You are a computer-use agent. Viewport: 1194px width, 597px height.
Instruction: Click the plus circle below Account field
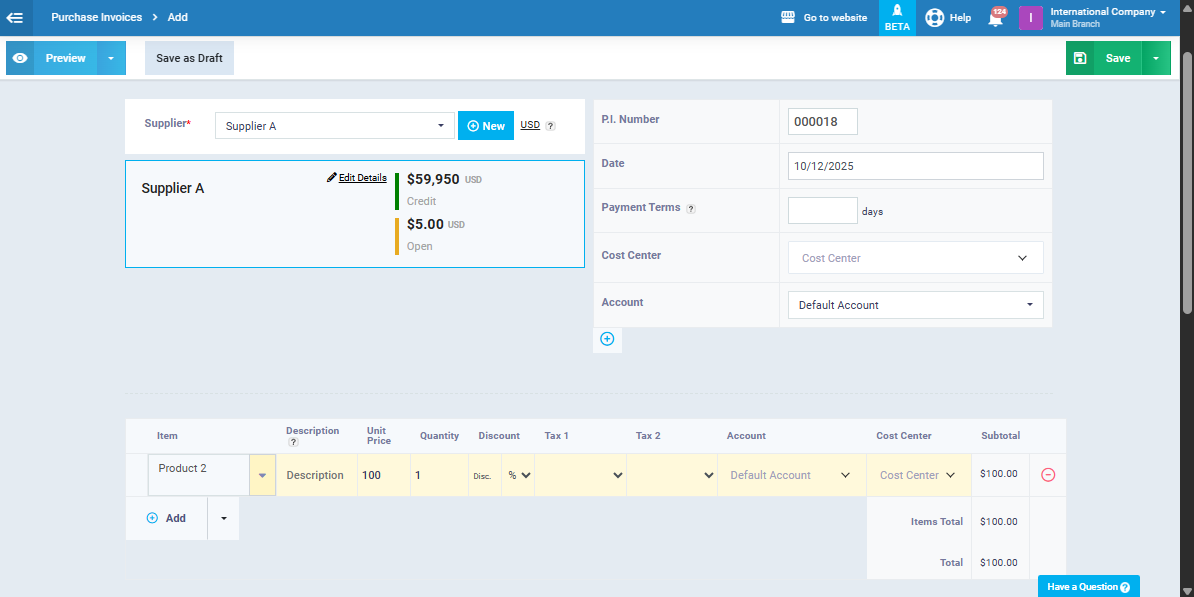[x=607, y=339]
